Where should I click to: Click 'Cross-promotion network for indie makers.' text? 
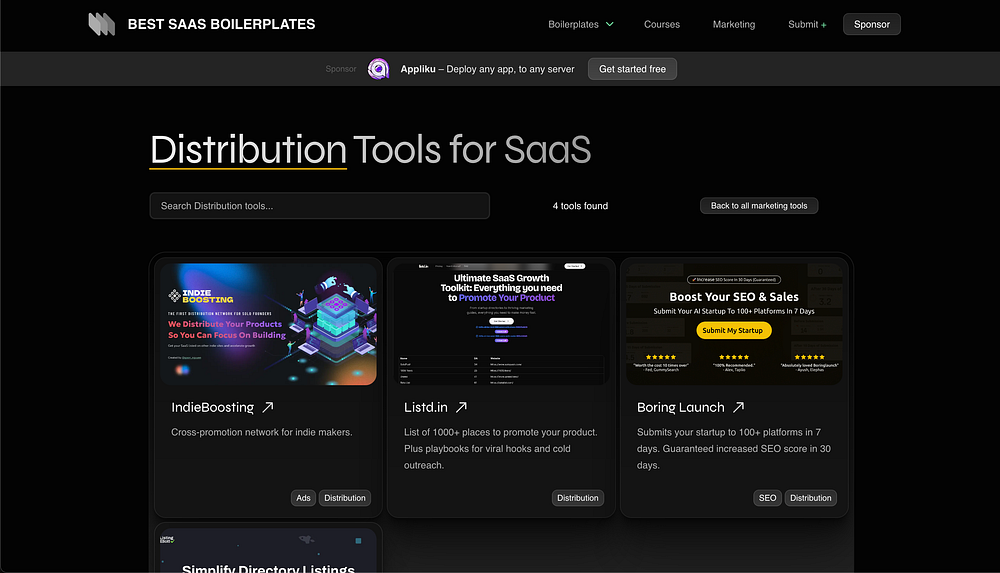click(261, 432)
